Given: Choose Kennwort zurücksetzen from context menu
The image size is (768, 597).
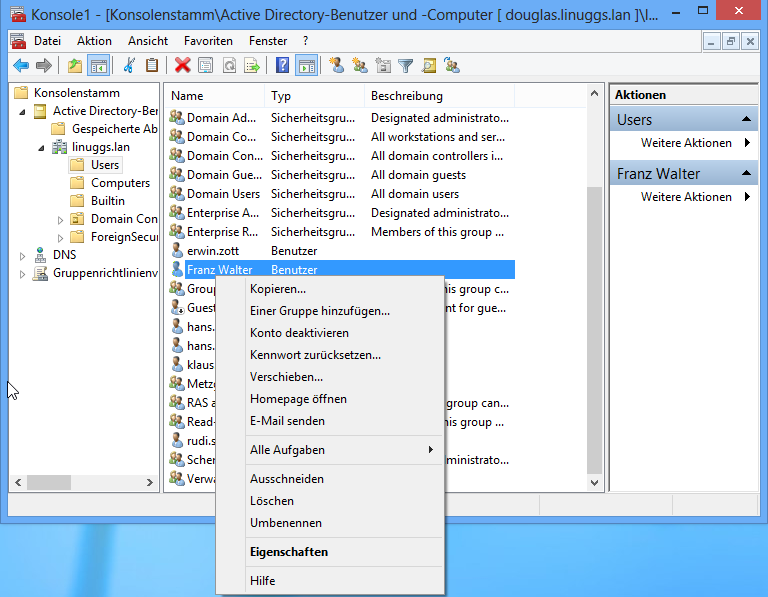Looking at the screenshot, I should 315,355.
